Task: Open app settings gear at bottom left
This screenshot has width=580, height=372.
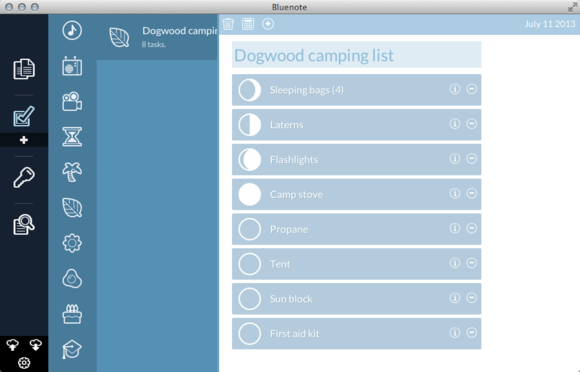Action: [x=24, y=363]
